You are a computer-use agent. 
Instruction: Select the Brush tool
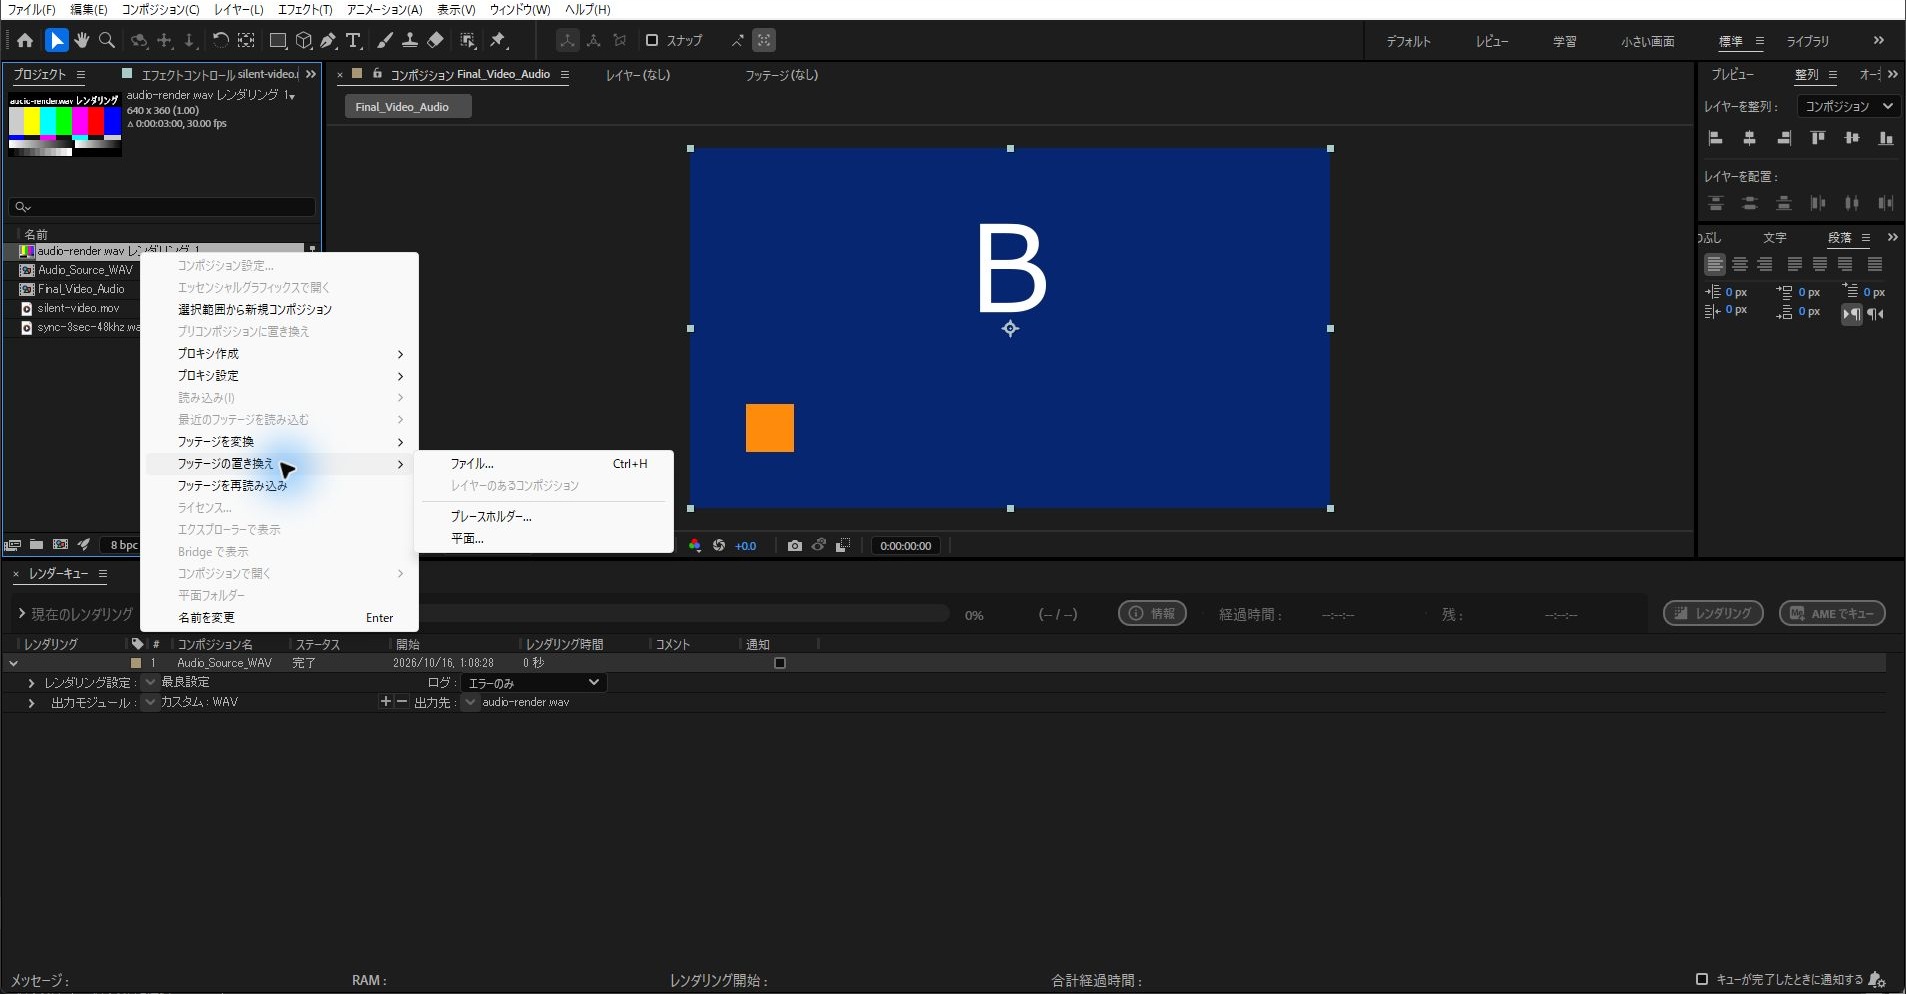385,40
